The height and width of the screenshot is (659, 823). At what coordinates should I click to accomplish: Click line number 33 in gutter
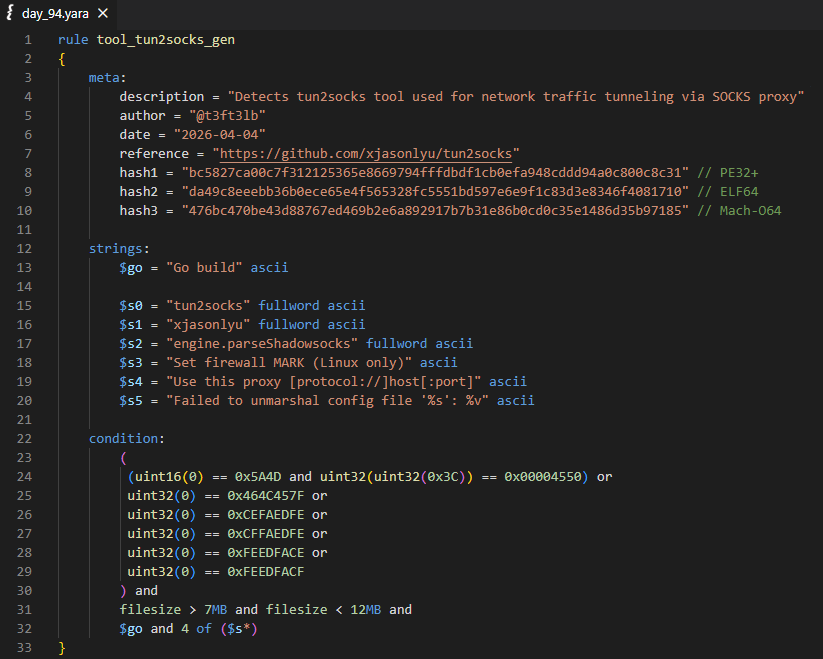(x=24, y=647)
